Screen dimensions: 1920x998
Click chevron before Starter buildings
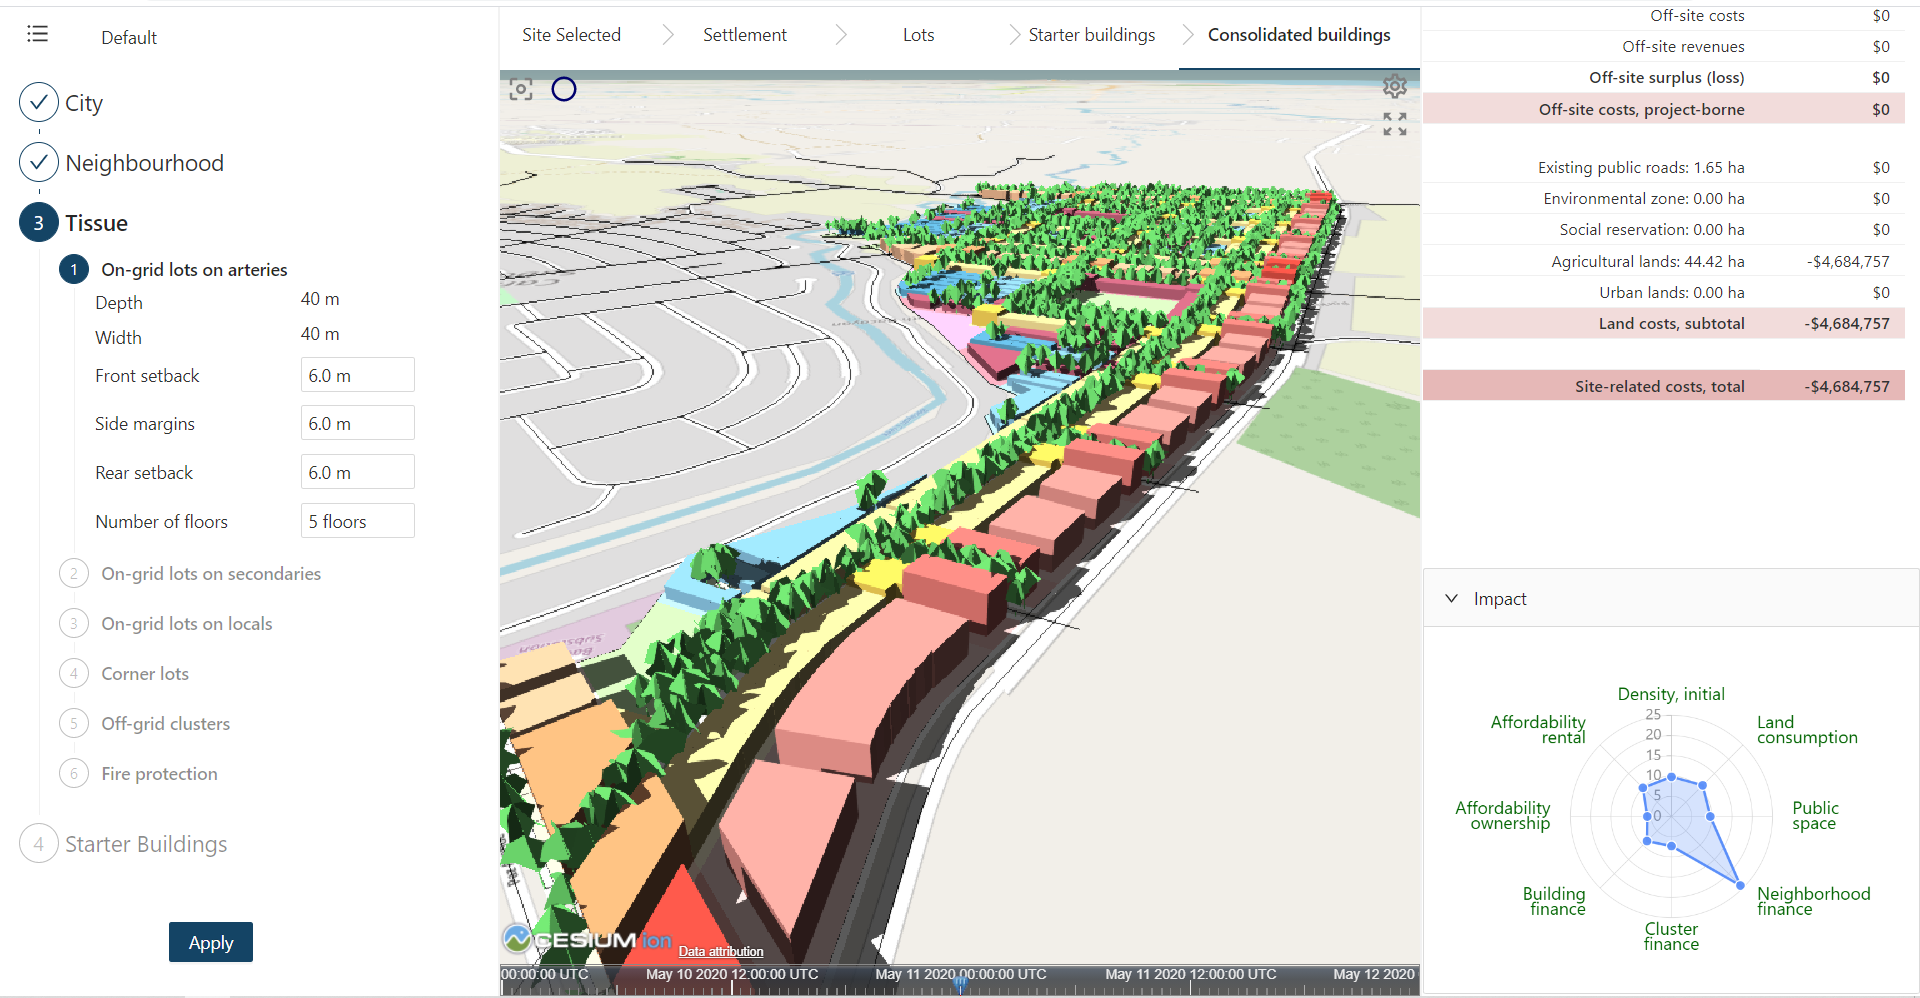tap(1014, 35)
